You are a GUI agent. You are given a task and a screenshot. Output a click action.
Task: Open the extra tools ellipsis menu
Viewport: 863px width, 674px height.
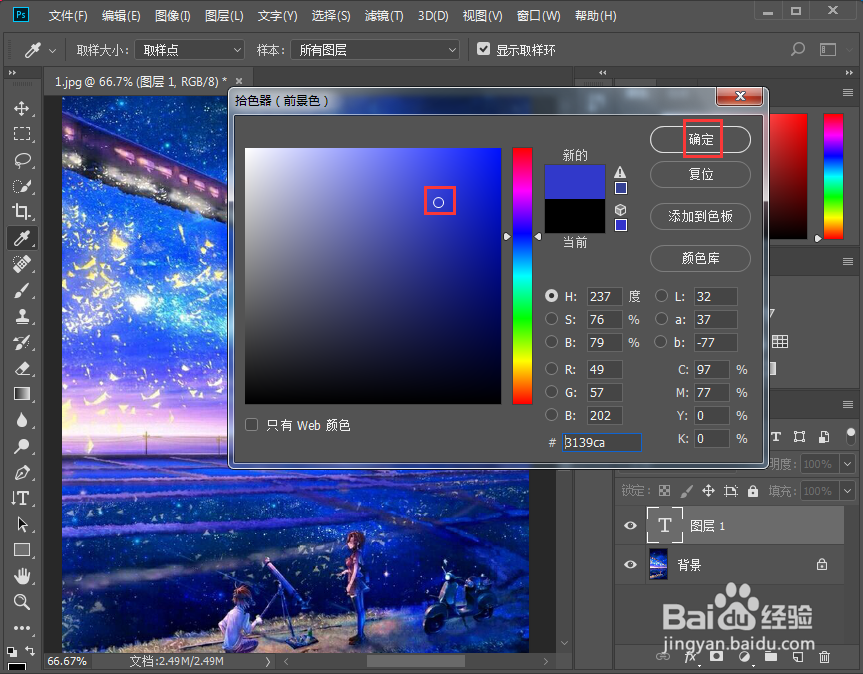pyautogui.click(x=21, y=628)
